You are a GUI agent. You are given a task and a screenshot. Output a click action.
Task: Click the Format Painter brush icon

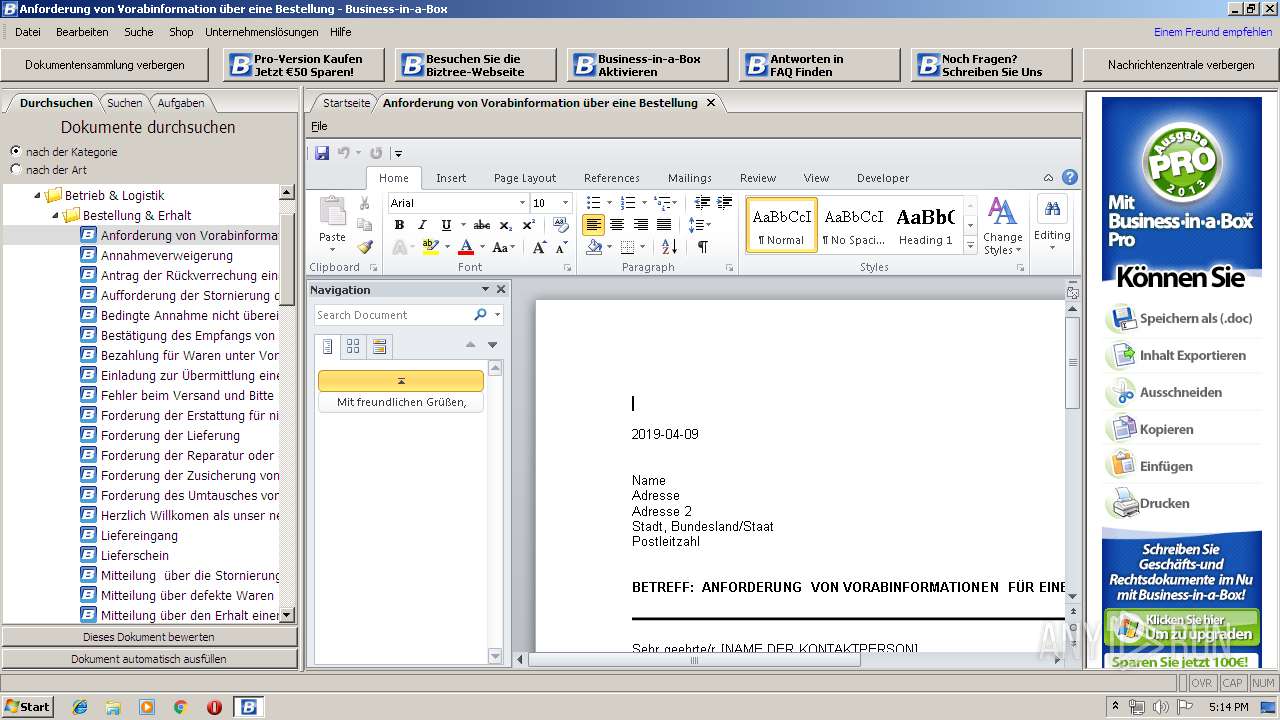(x=364, y=247)
